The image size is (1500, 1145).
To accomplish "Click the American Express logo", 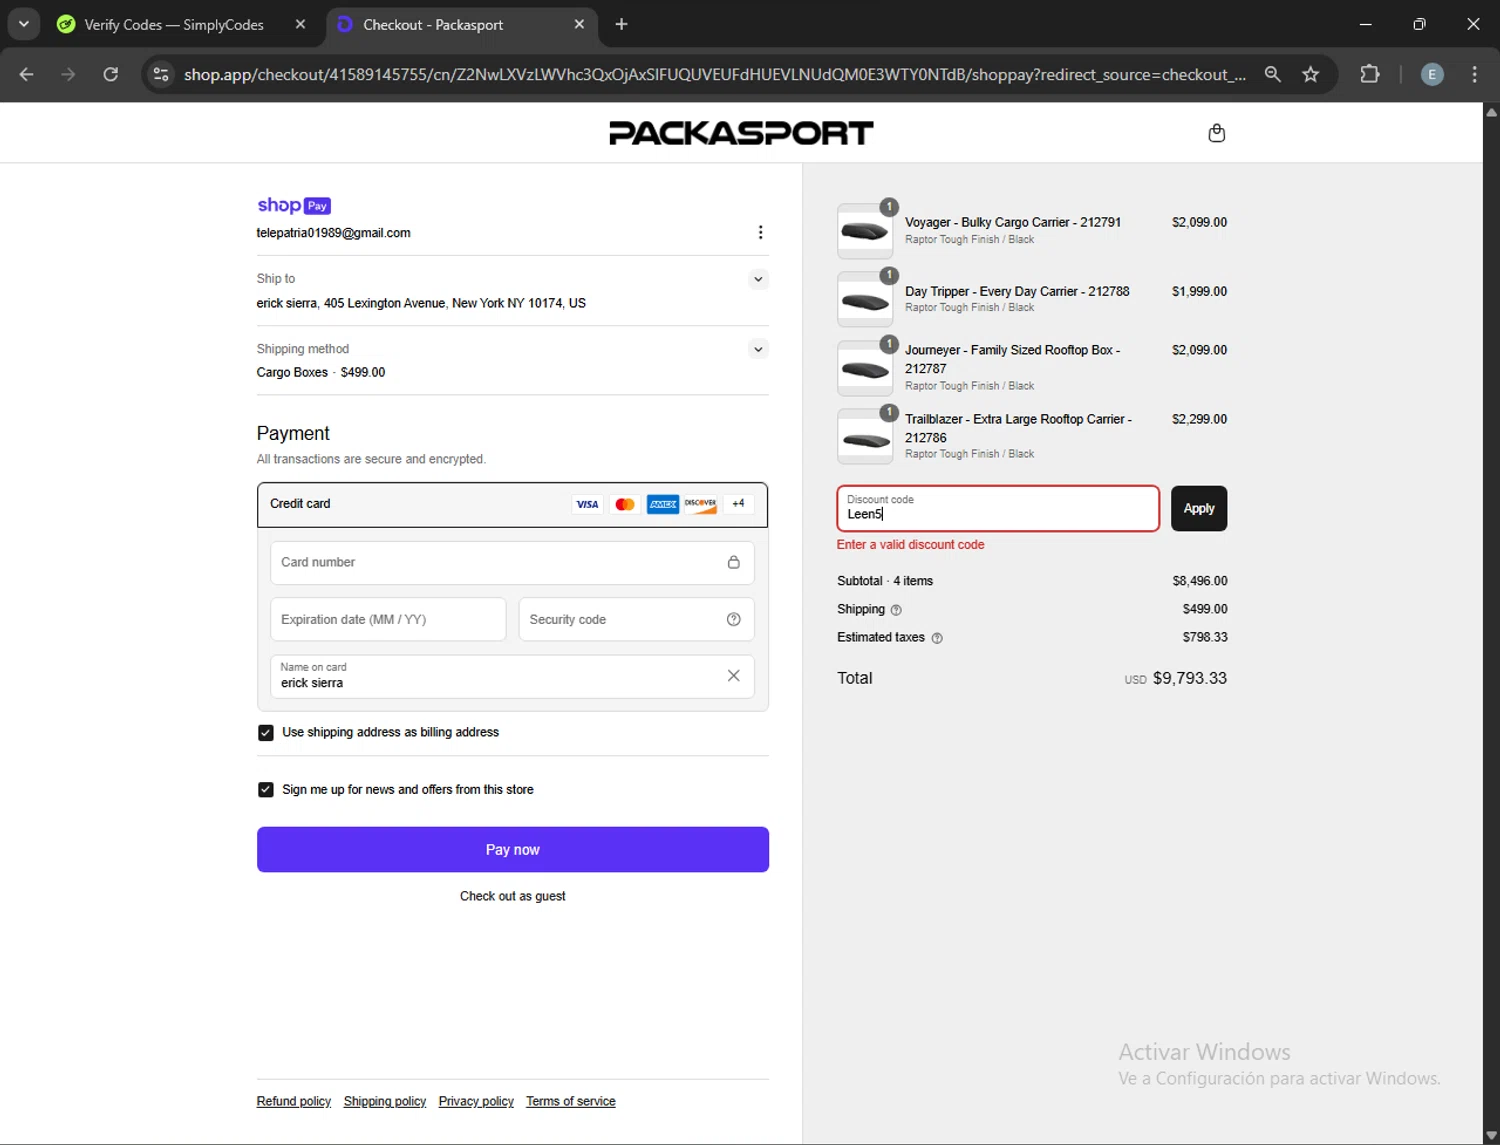I will [x=662, y=504].
